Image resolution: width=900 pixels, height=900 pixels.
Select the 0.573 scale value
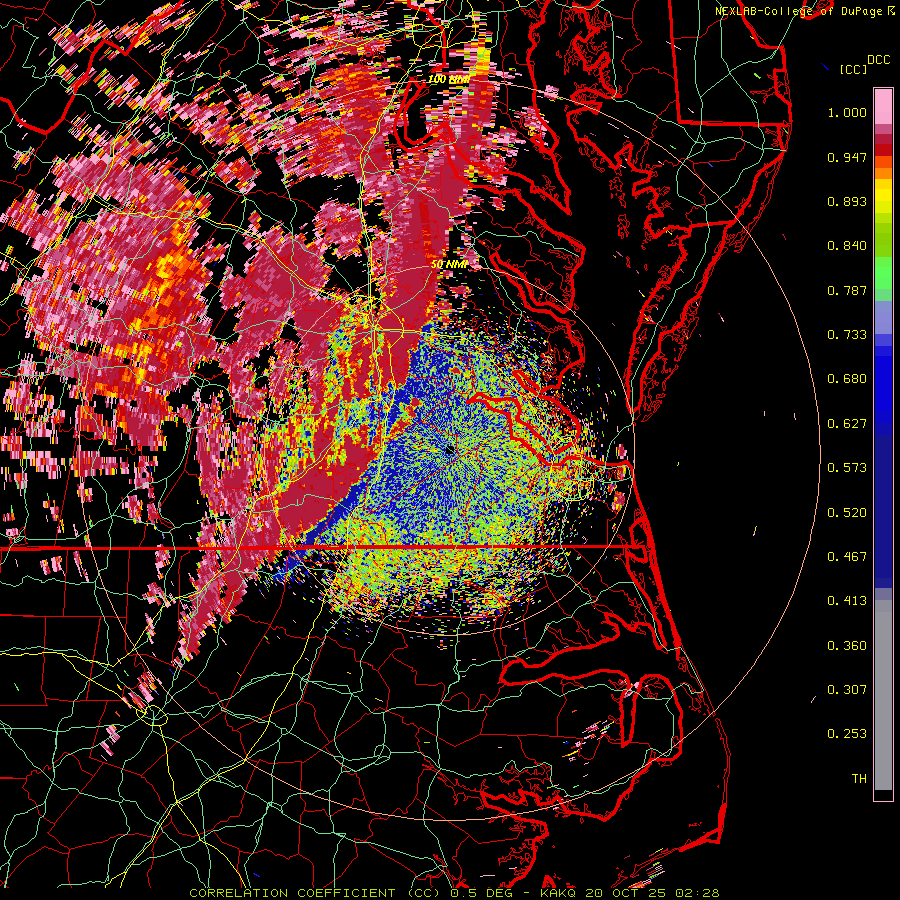pos(847,468)
